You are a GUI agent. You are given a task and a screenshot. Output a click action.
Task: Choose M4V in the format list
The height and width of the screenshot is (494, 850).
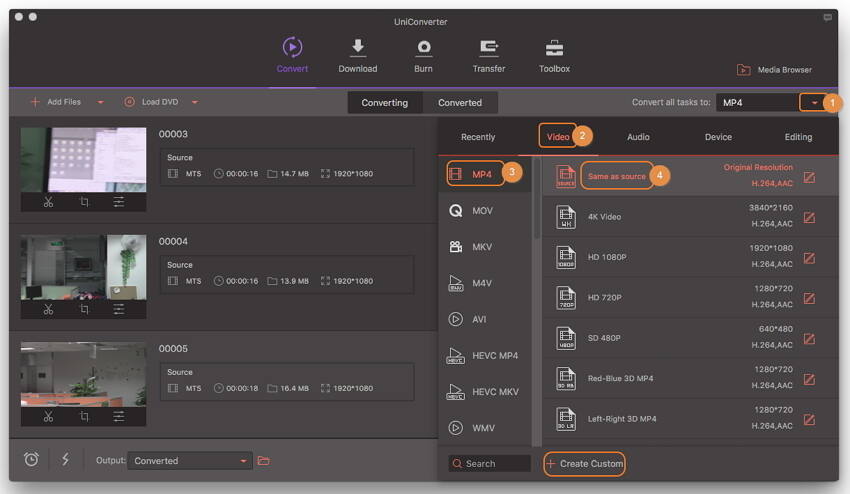[x=485, y=283]
